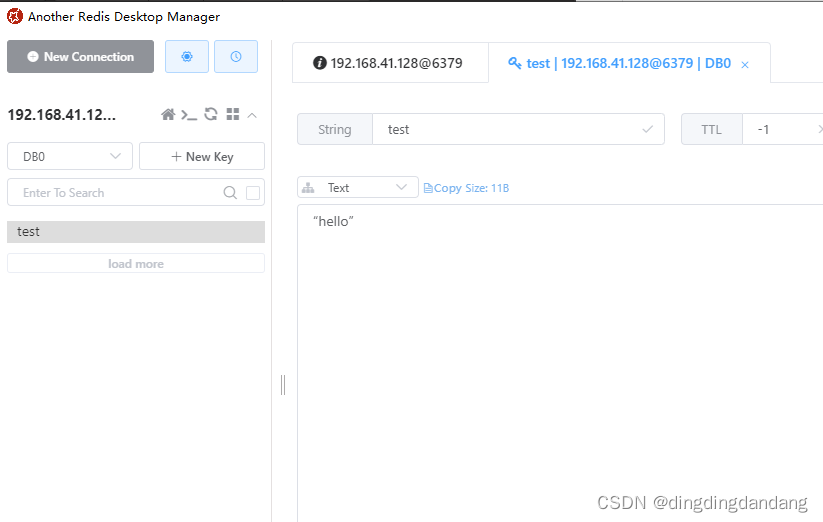The width and height of the screenshot is (823, 522).
Task: Open the connection grid menu icon
Action: 233,114
